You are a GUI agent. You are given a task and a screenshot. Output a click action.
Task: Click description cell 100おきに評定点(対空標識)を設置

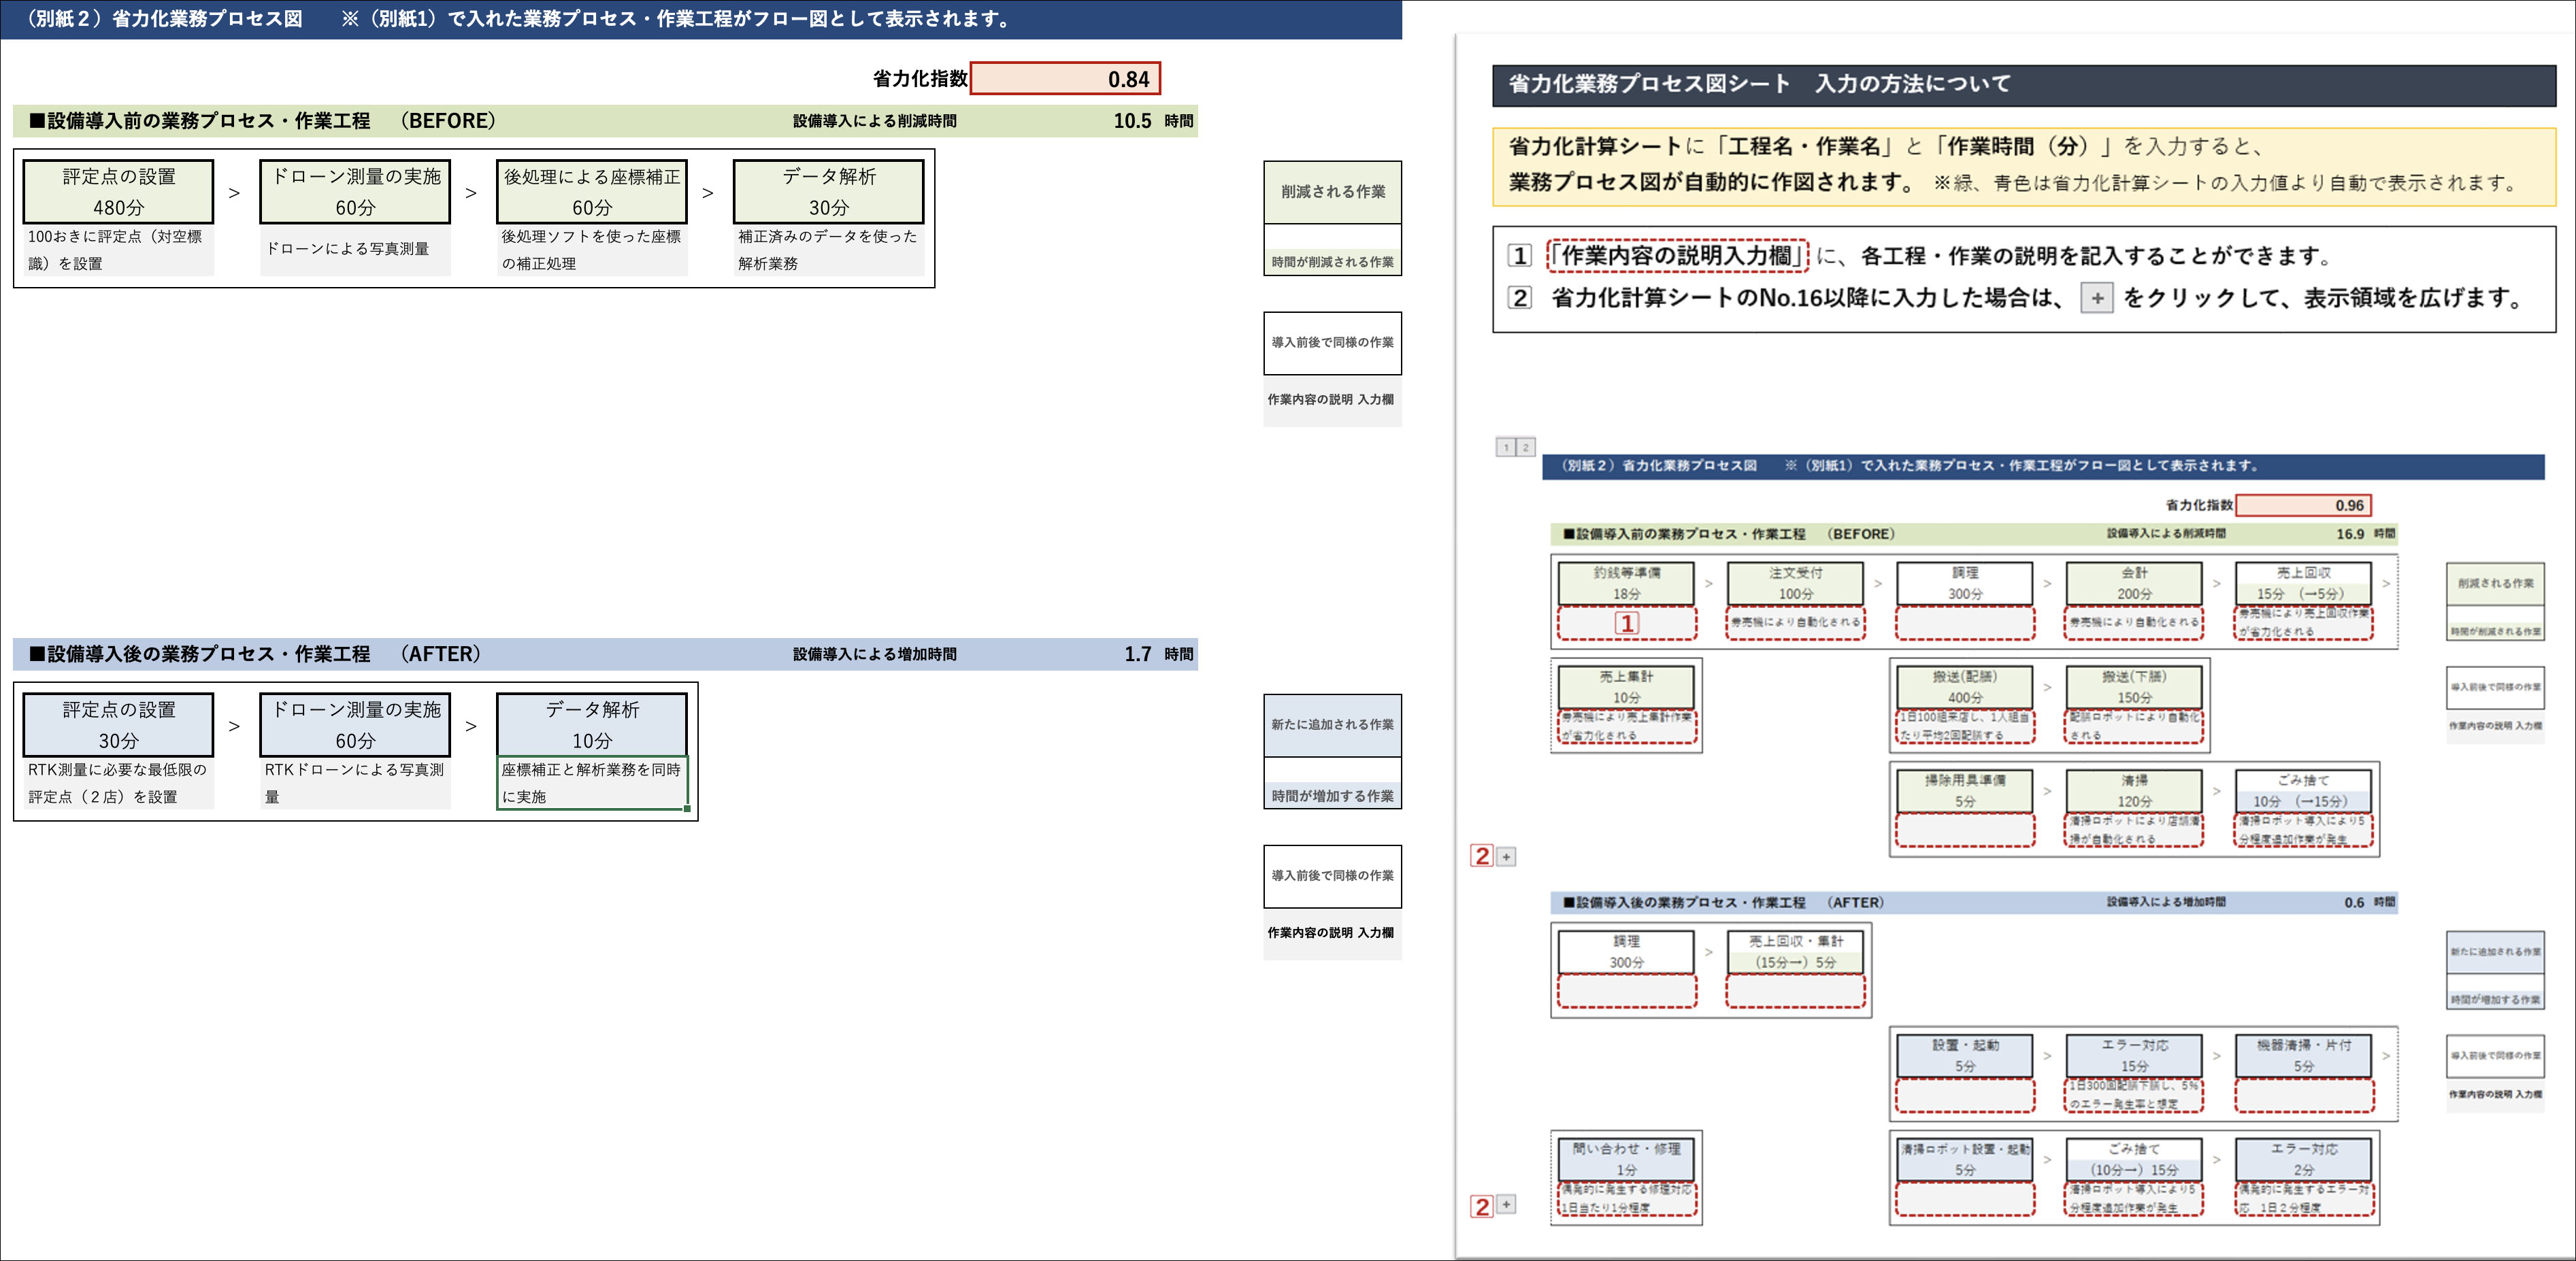[118, 250]
